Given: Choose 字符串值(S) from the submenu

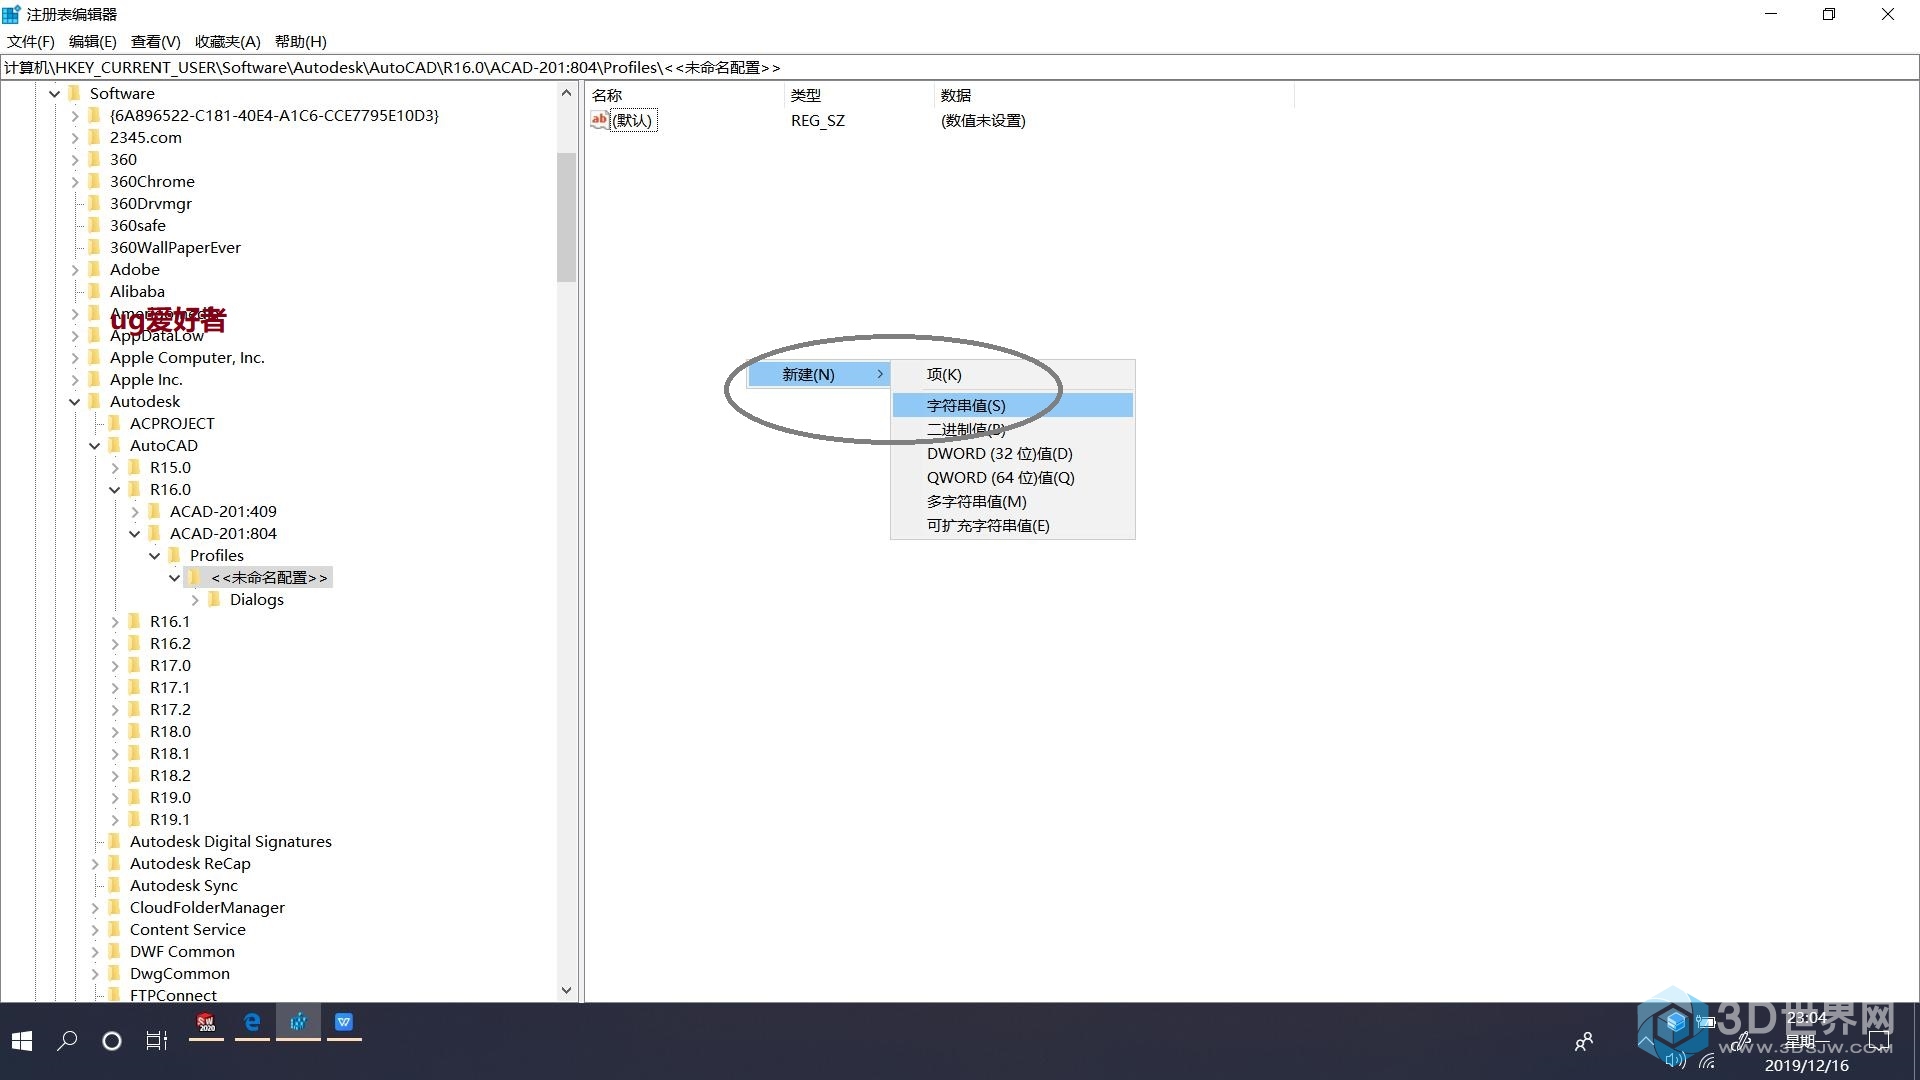Looking at the screenshot, I should [x=1012, y=405].
